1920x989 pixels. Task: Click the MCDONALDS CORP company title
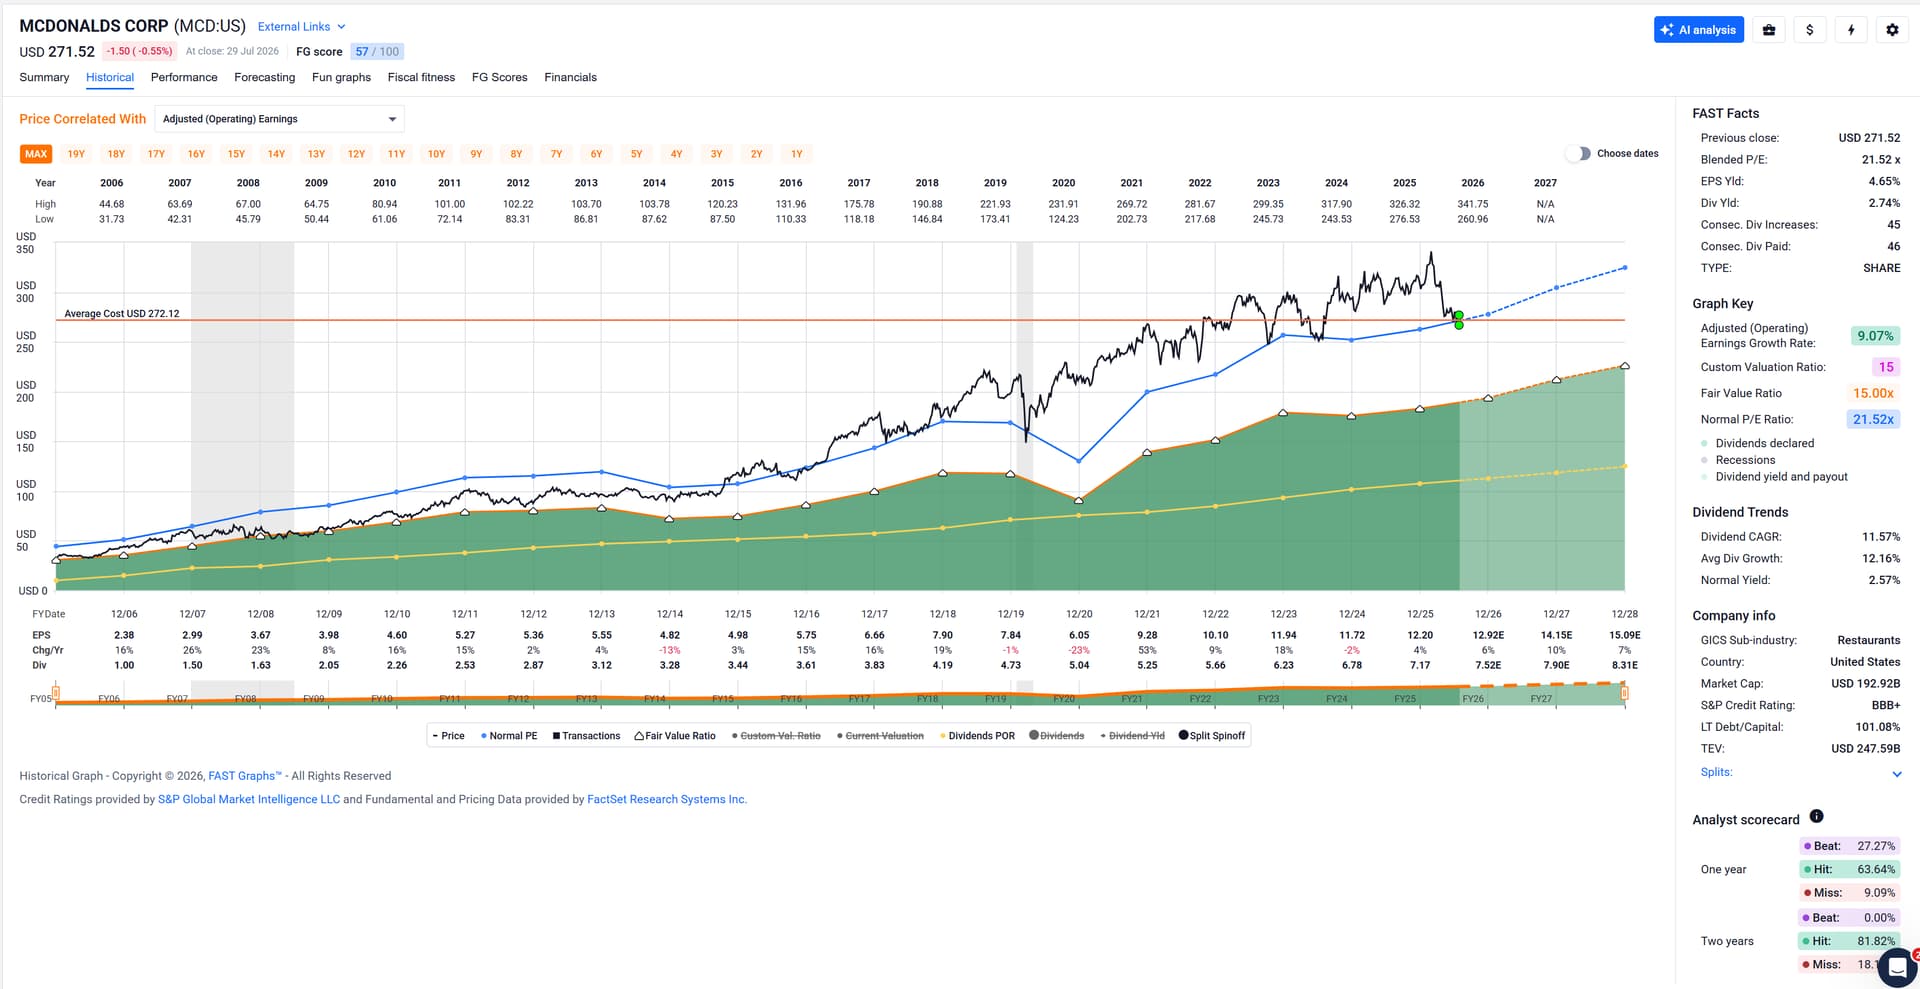tap(94, 26)
